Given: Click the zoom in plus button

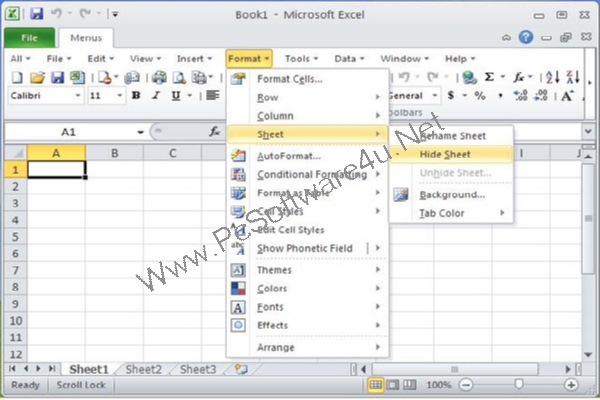Looking at the screenshot, I should pos(571,385).
